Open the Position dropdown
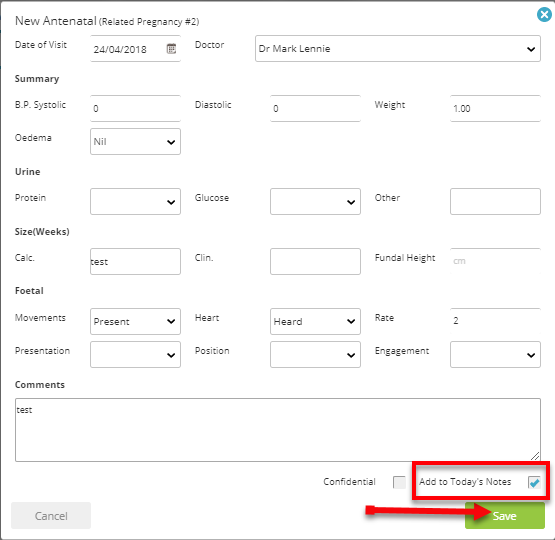This screenshot has width=555, height=540. 315,354
